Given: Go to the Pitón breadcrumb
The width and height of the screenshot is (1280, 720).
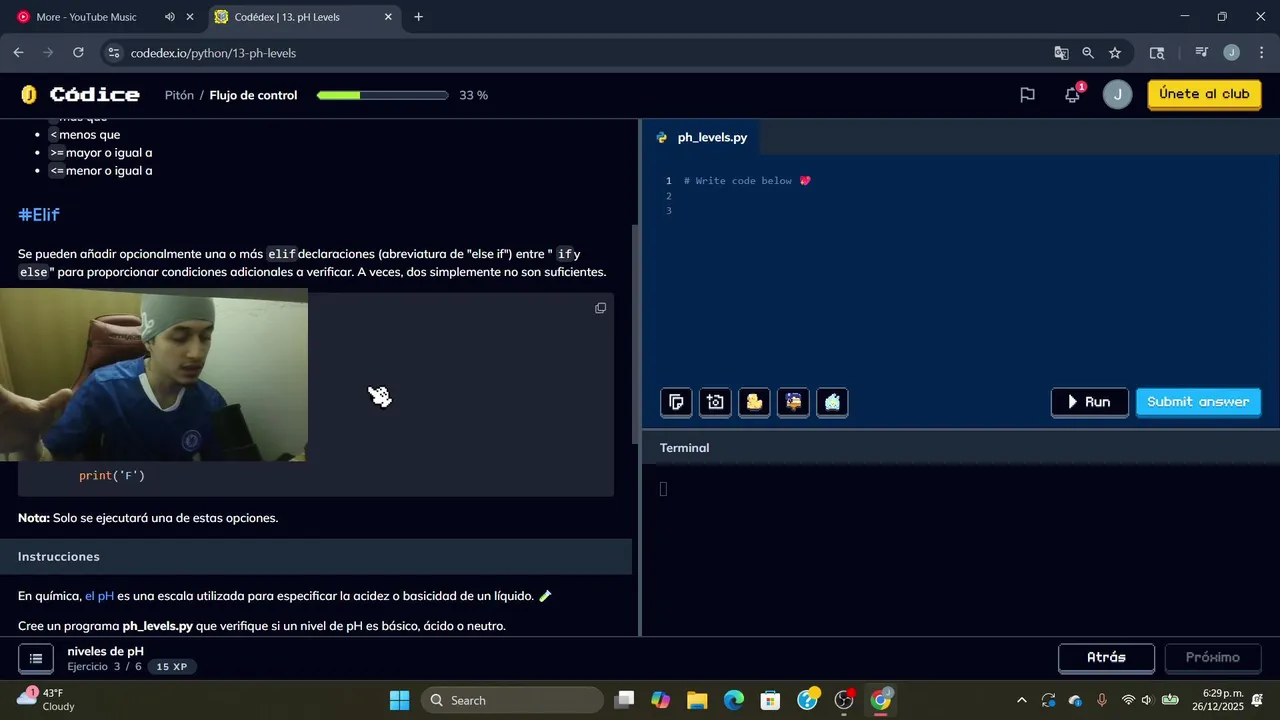Looking at the screenshot, I should click(x=179, y=95).
